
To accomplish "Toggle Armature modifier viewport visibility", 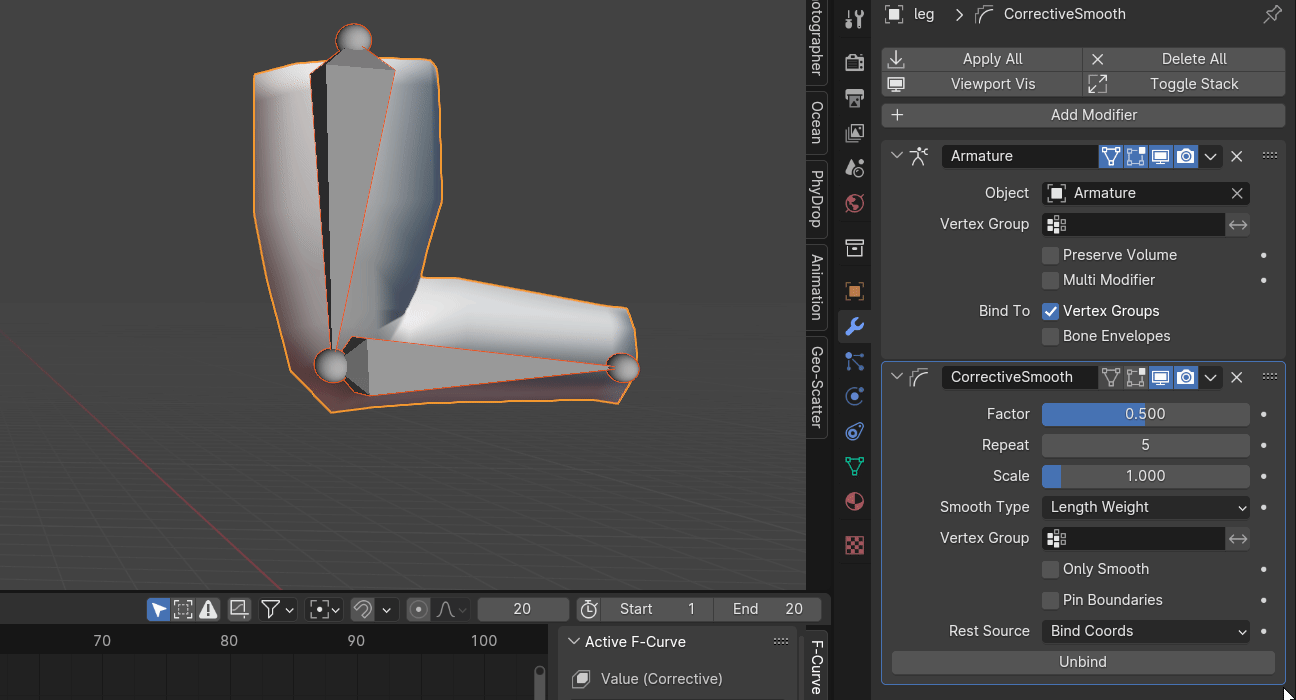I will click(x=1160, y=156).
